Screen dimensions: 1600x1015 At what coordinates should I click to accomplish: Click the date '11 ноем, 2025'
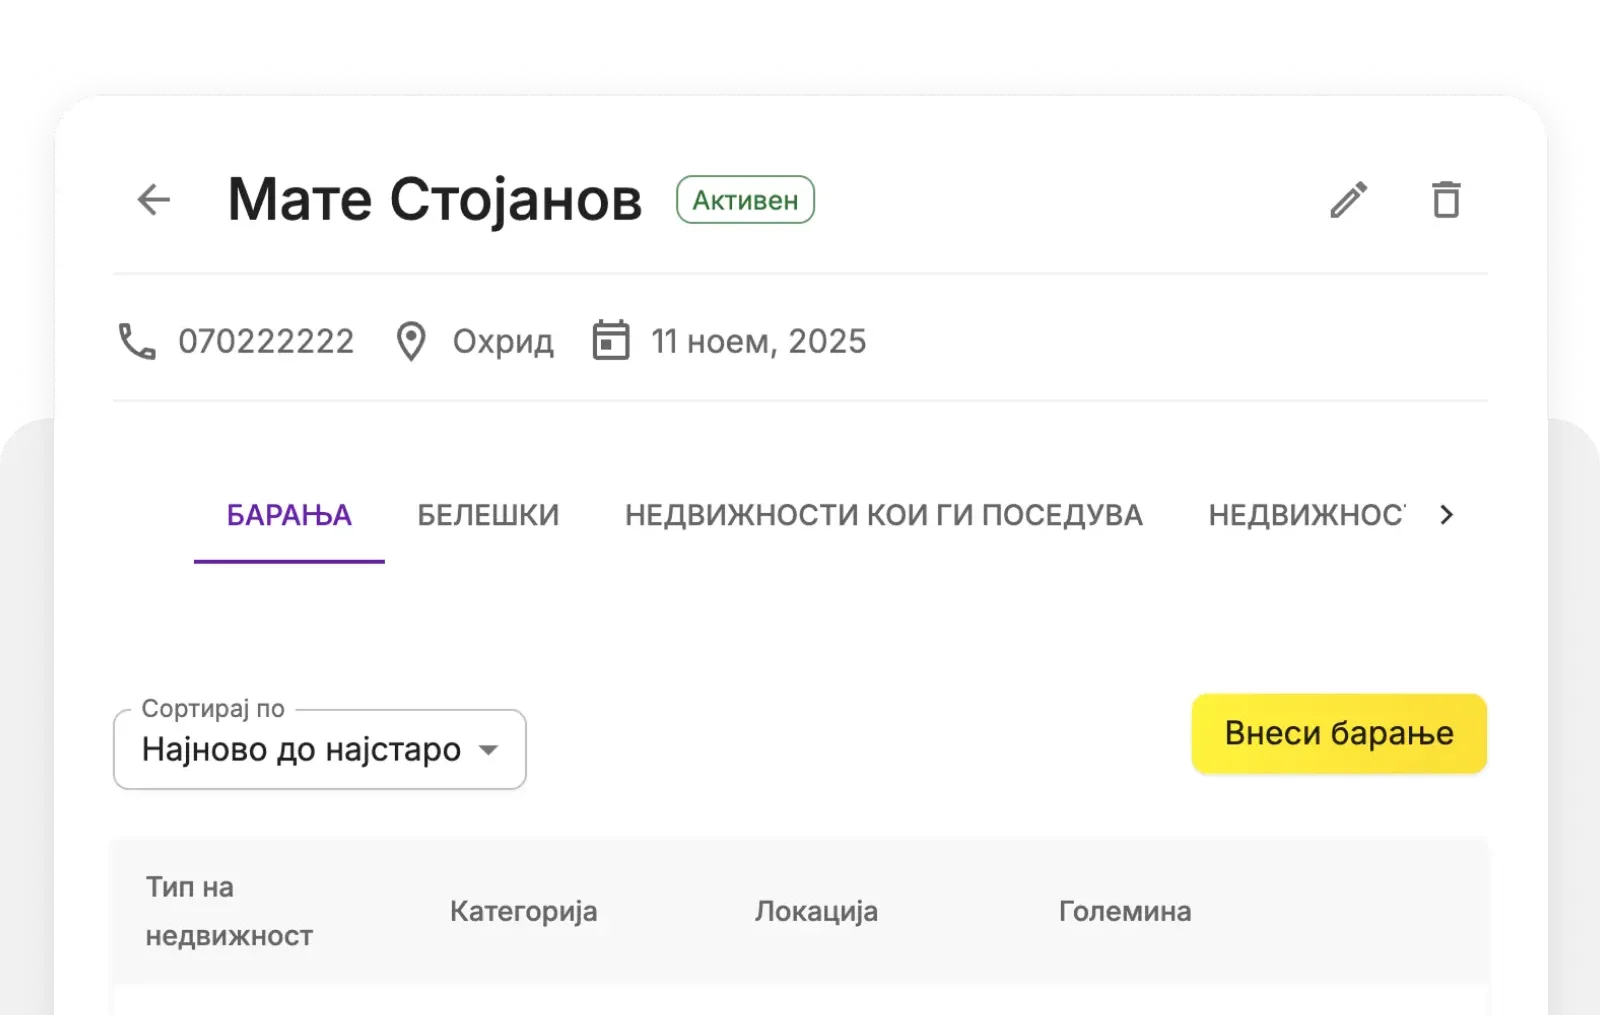click(759, 342)
